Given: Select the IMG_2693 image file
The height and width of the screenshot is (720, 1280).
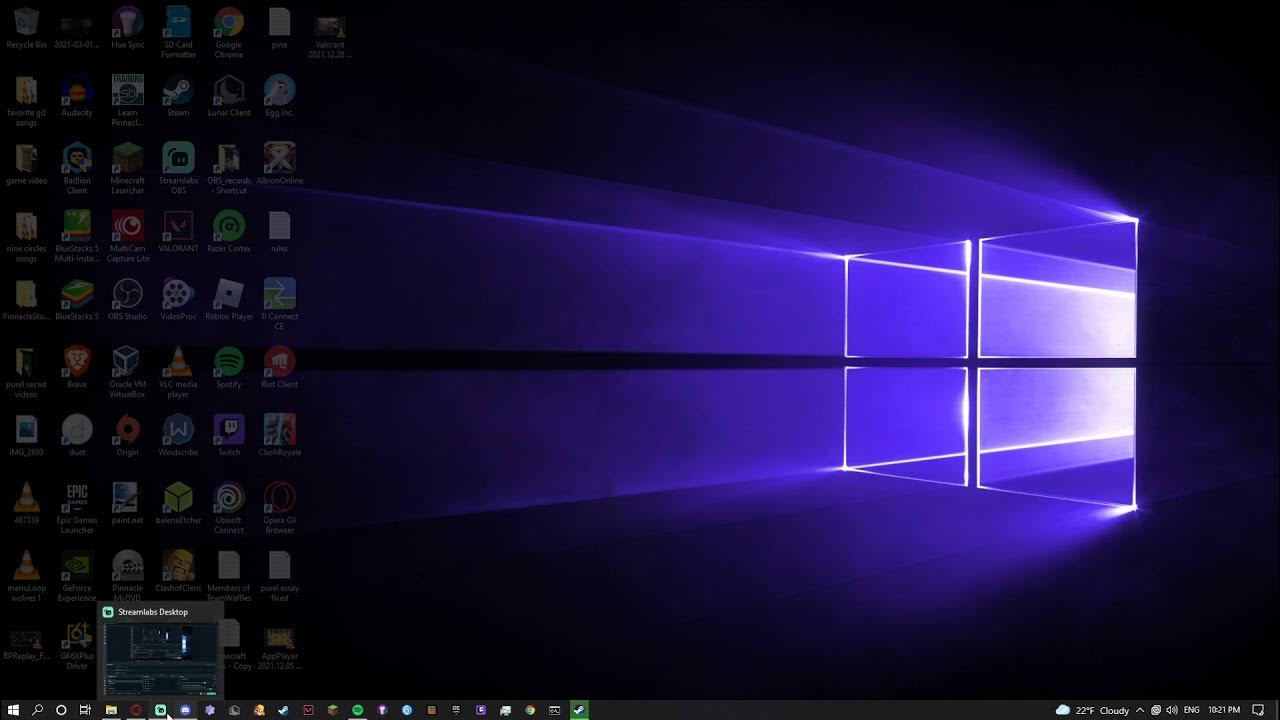Looking at the screenshot, I should pos(26,437).
